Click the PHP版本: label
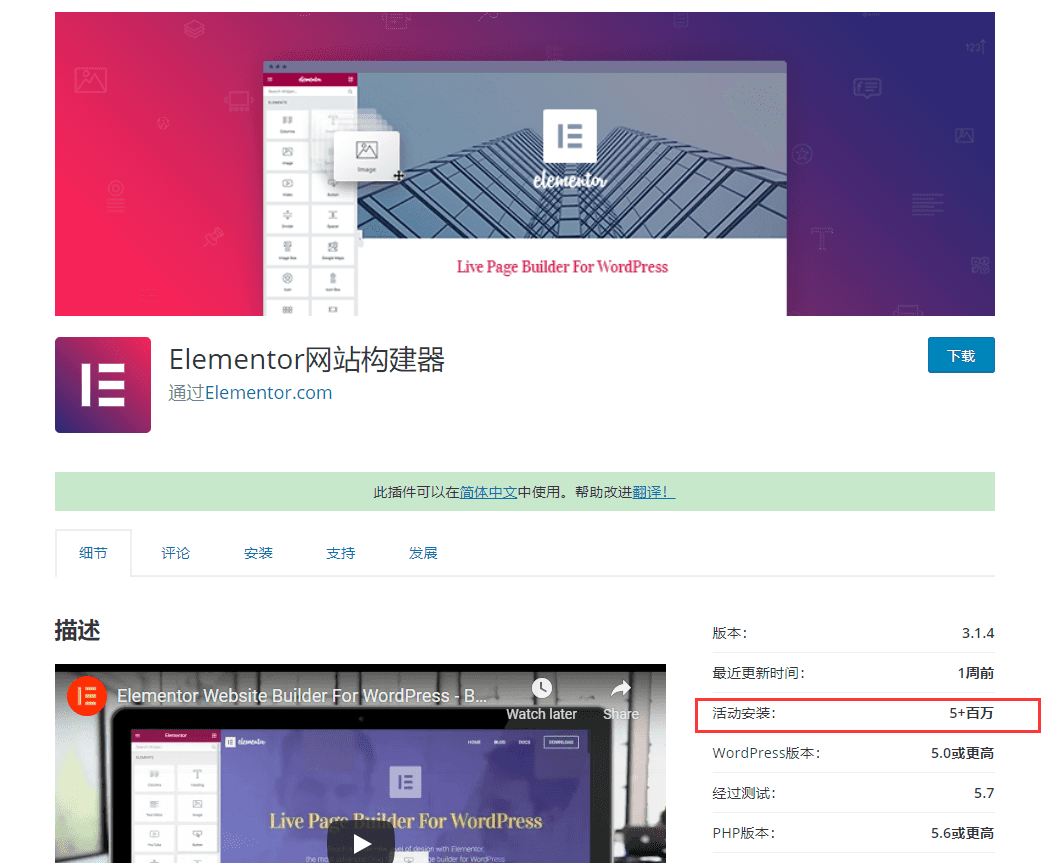Screen dimensions: 1061x863 coord(744,833)
